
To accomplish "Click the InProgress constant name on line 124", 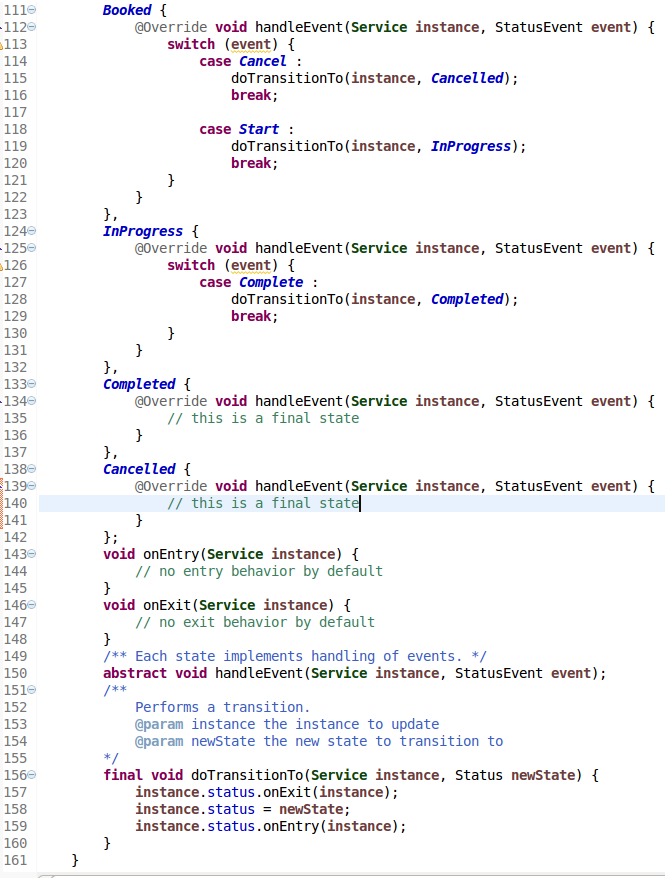I will (143, 231).
